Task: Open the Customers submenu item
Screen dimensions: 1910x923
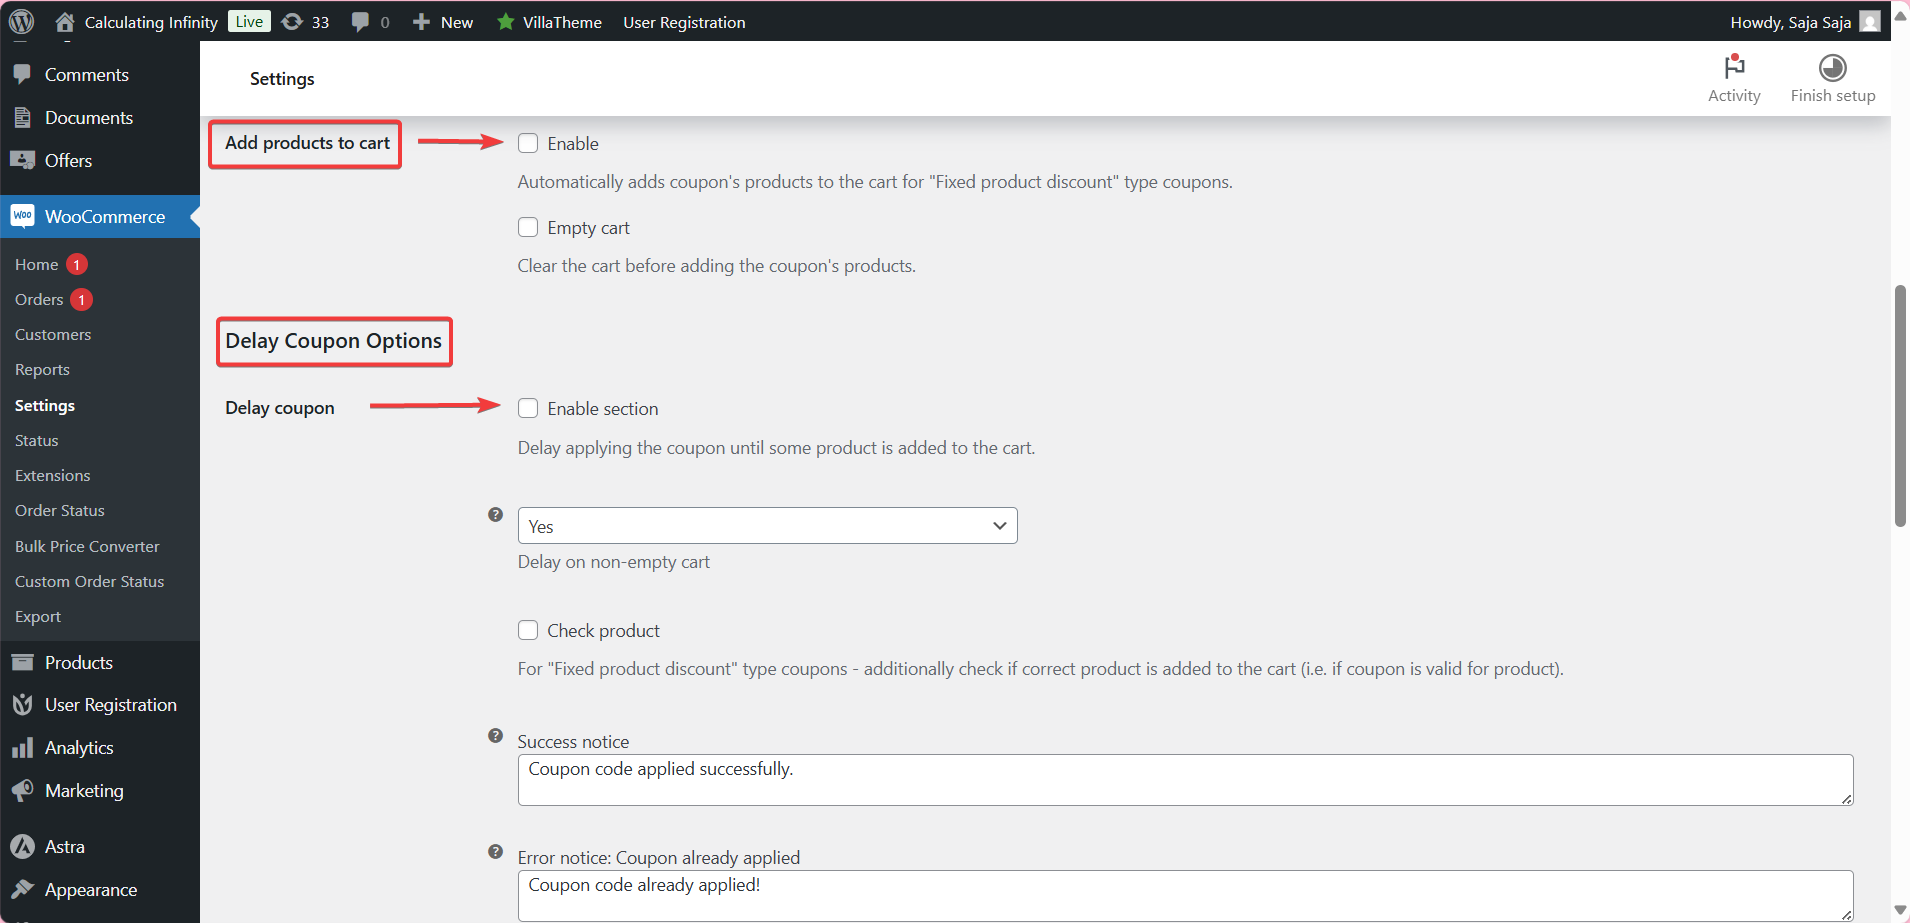Action: click(x=53, y=334)
